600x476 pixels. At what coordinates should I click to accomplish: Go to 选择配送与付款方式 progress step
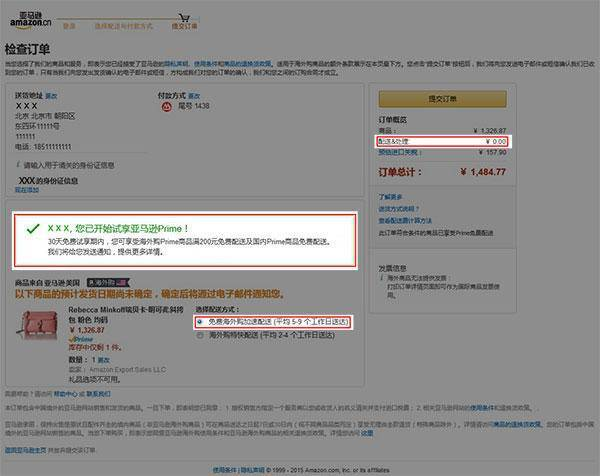[124, 26]
